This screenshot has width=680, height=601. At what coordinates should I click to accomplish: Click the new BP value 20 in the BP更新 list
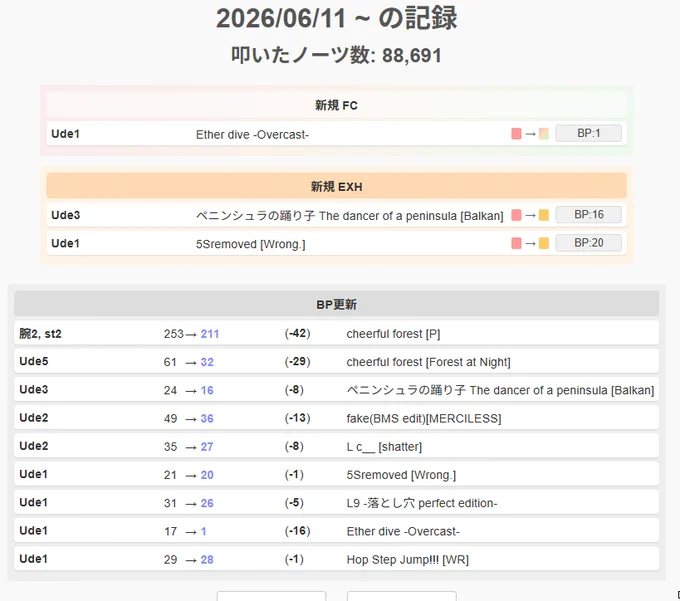207,475
